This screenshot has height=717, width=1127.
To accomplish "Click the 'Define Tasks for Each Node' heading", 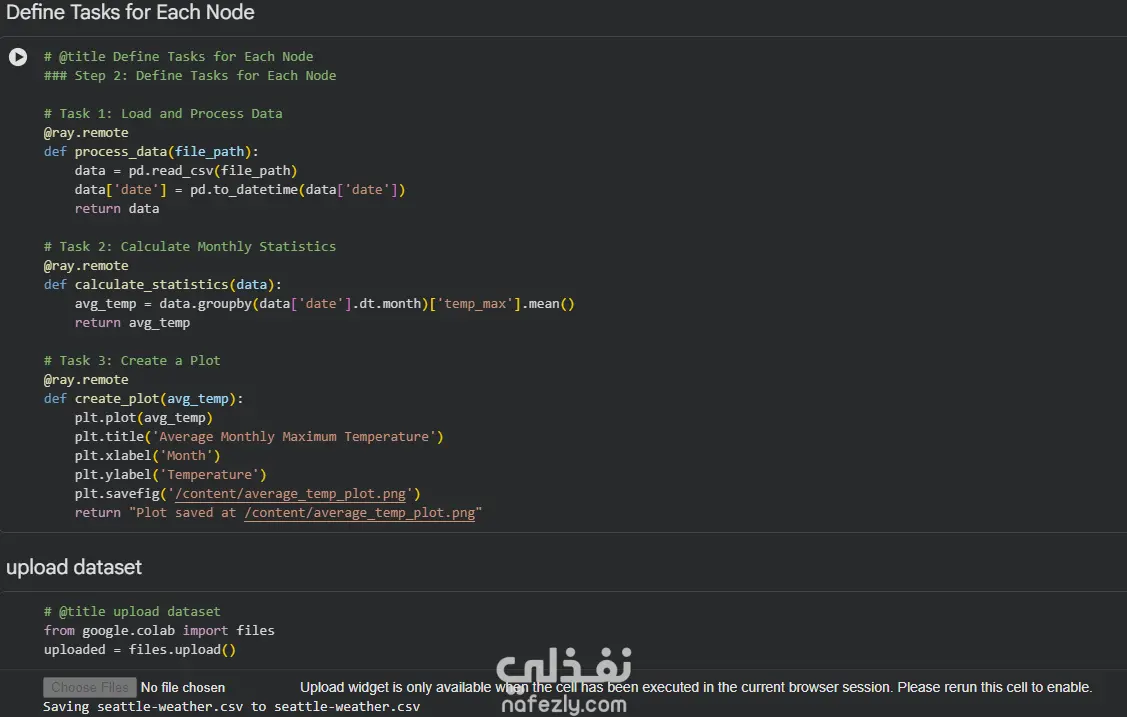I will 130,12.
